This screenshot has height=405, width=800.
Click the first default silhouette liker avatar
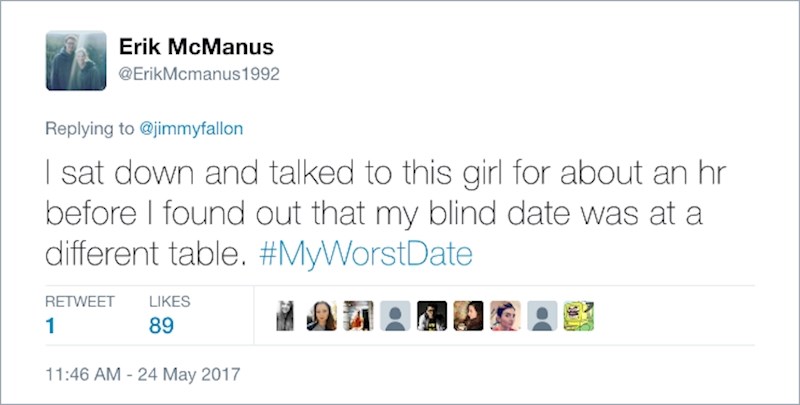pos(395,316)
